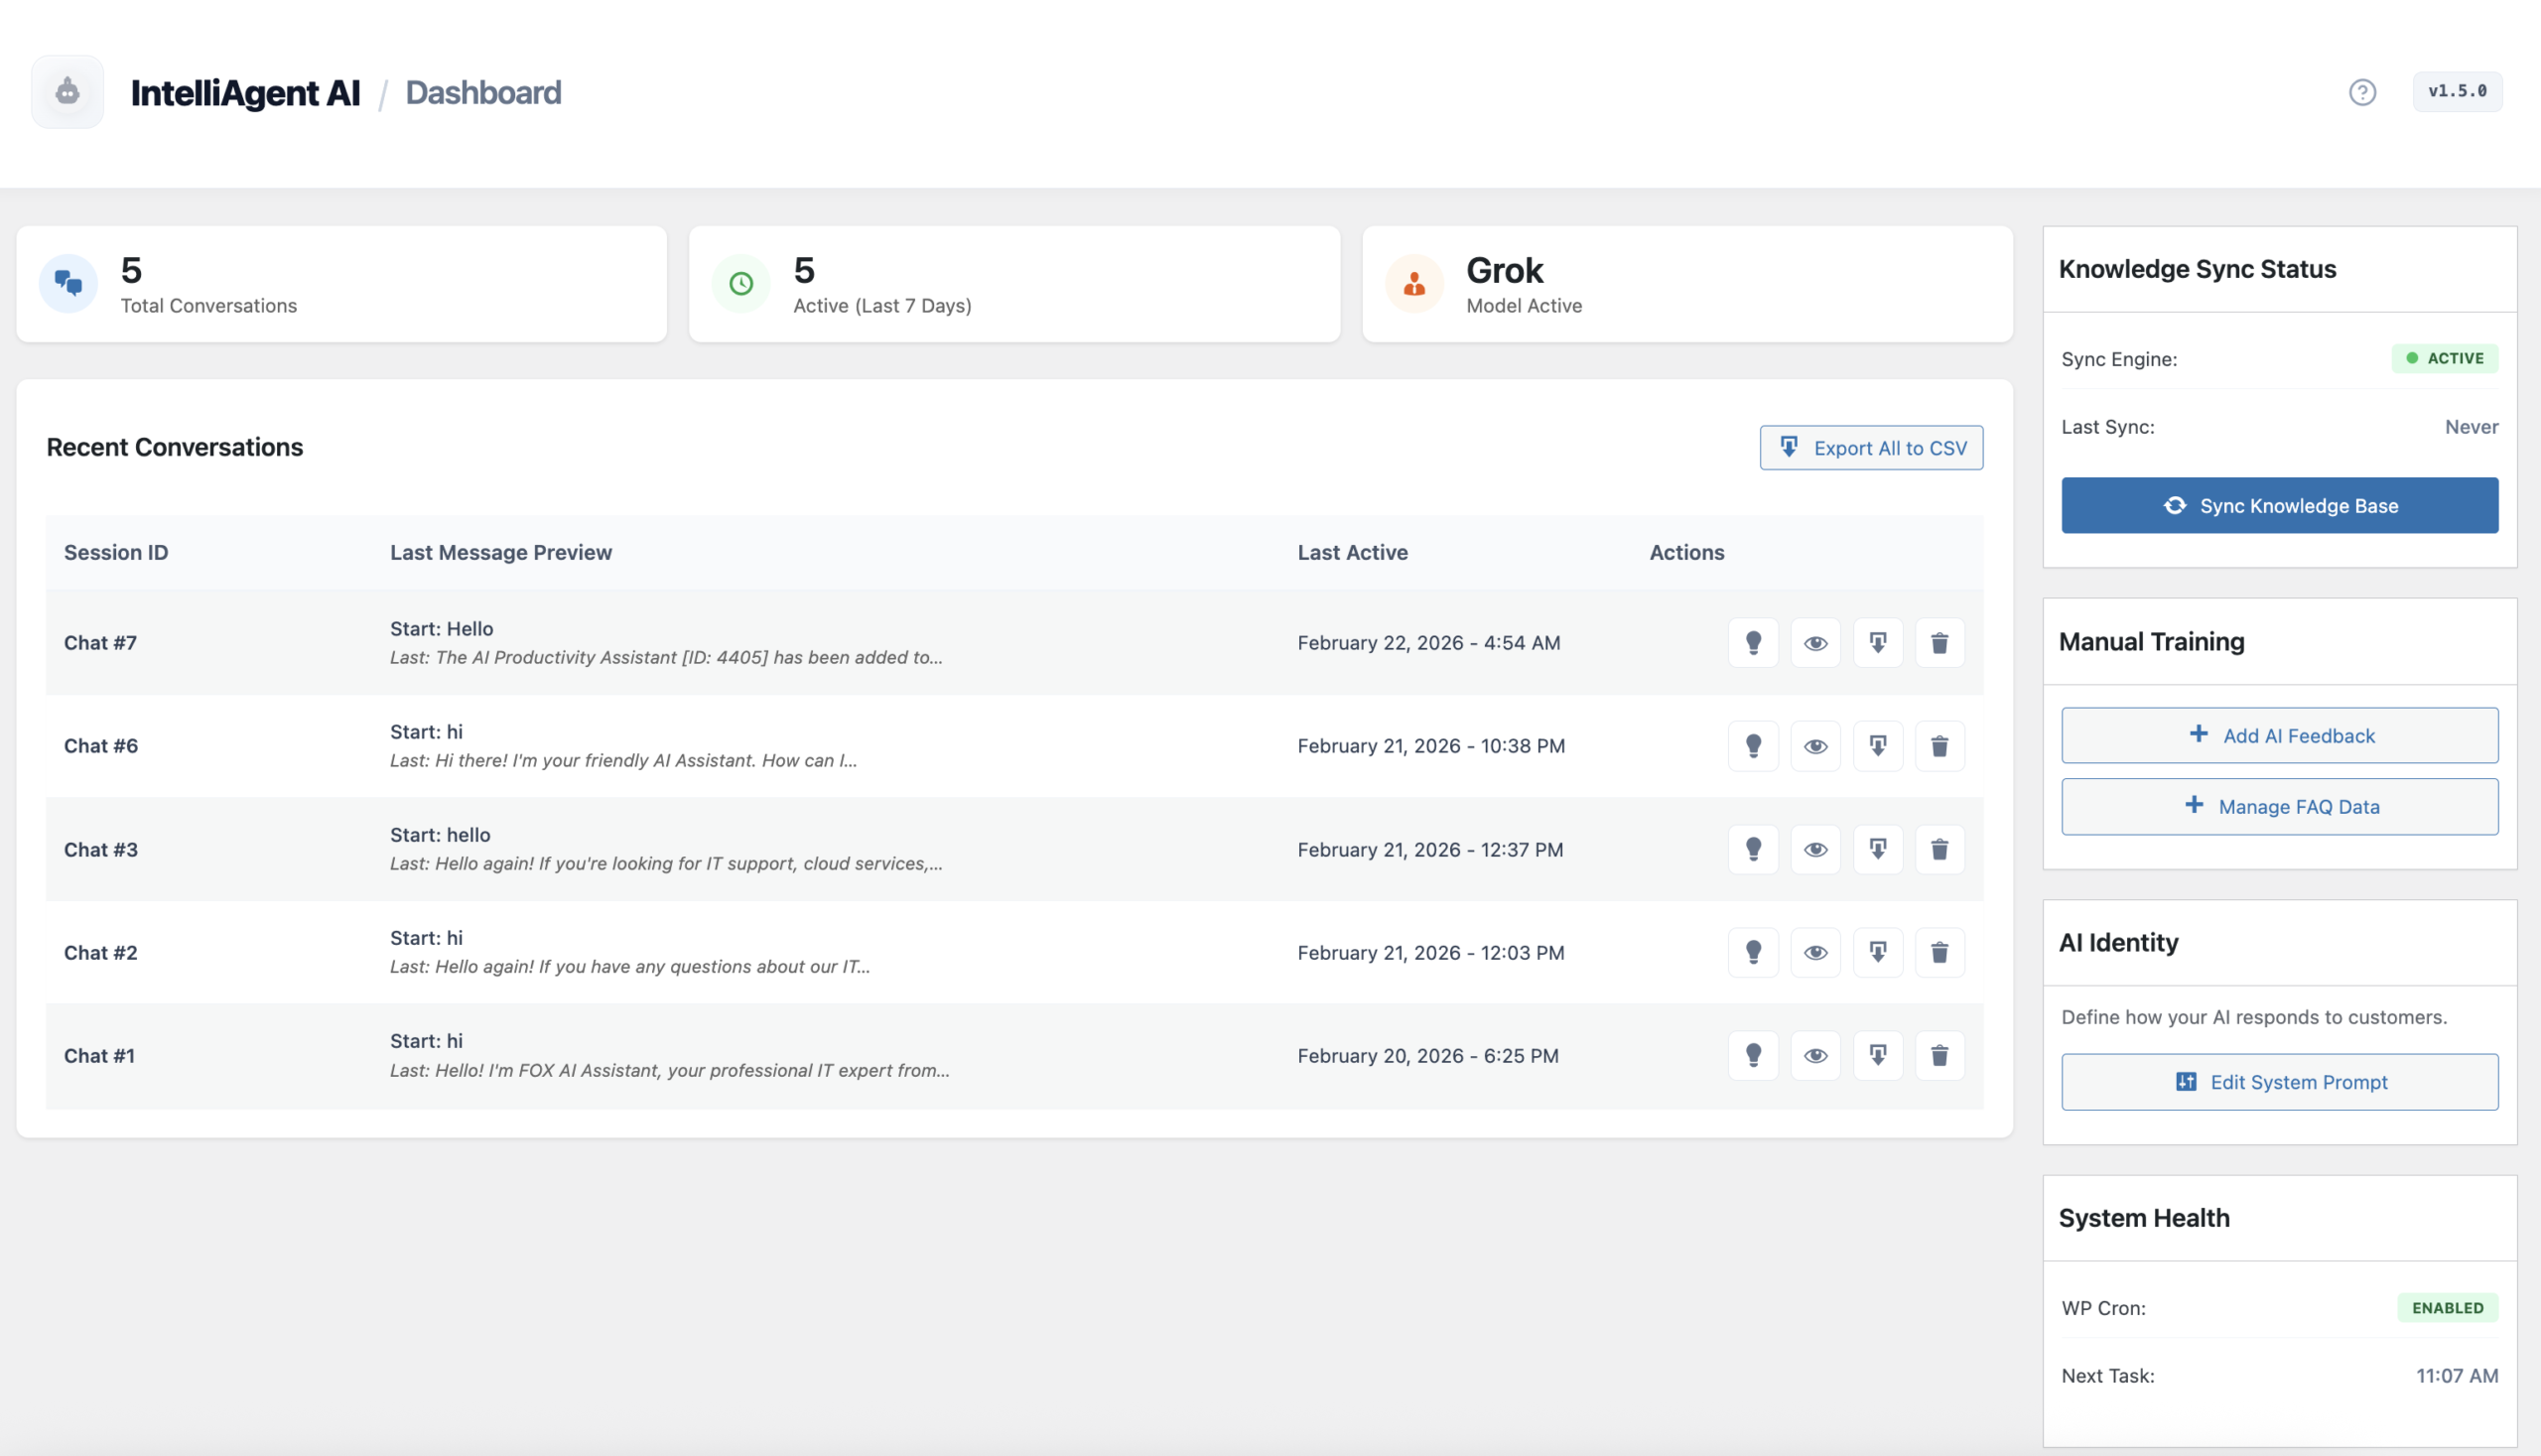The width and height of the screenshot is (2541, 1456).
Task: Click the lightbulb action icon for Chat #6
Action: tap(1753, 746)
